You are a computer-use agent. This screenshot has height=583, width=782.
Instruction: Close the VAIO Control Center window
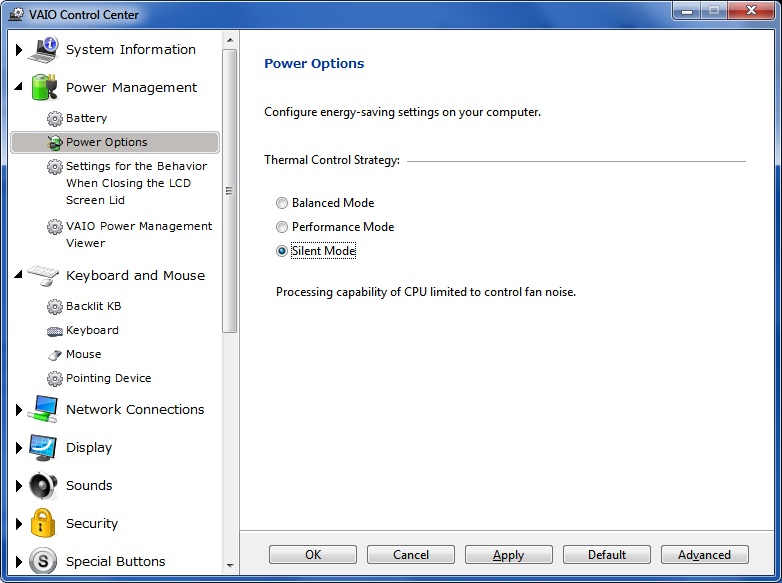(752, 11)
